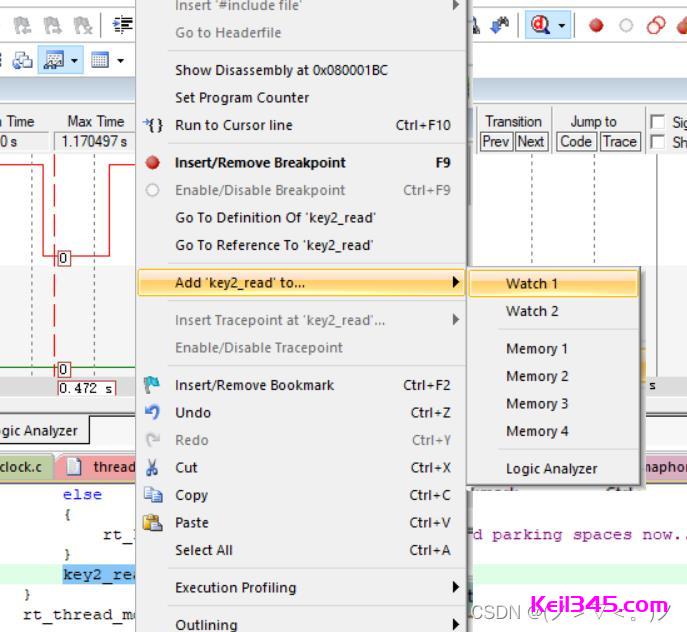Click the Max Time value field
687x632 pixels.
95,142
